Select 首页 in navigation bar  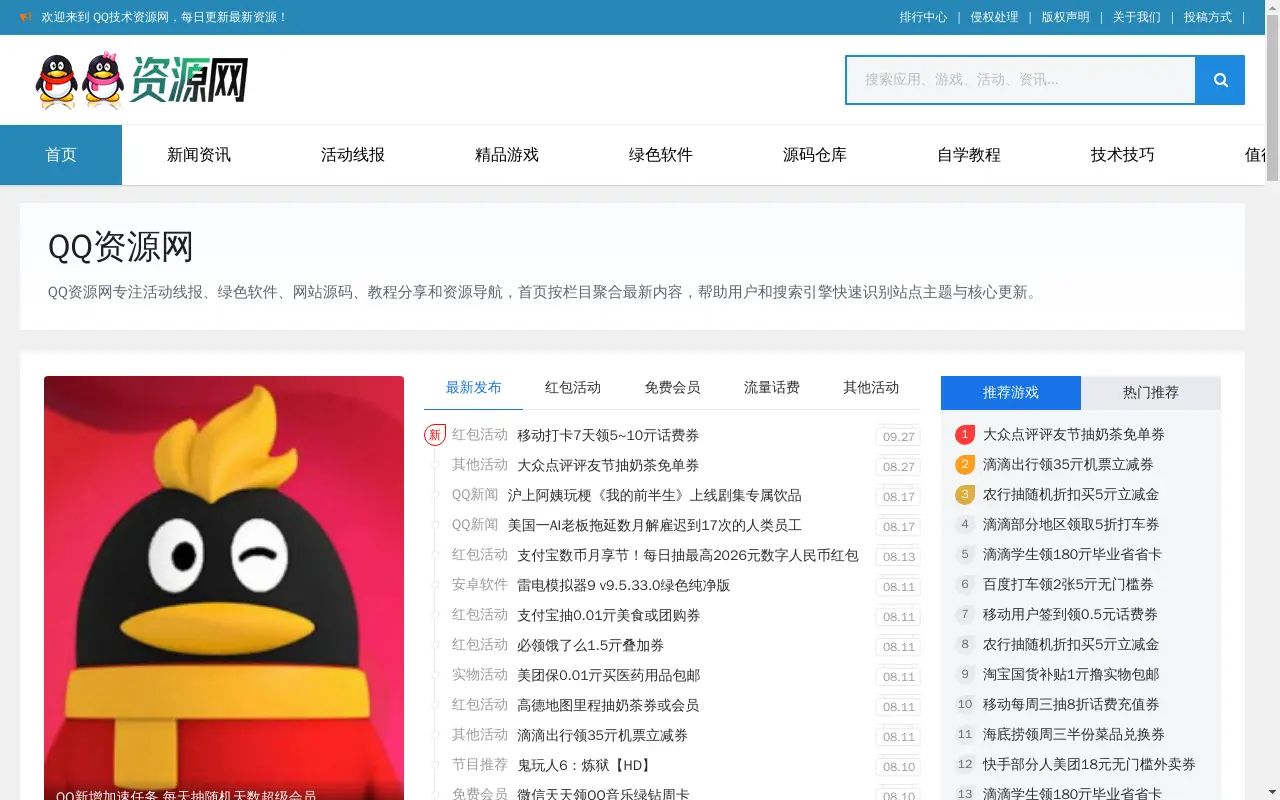[61, 155]
